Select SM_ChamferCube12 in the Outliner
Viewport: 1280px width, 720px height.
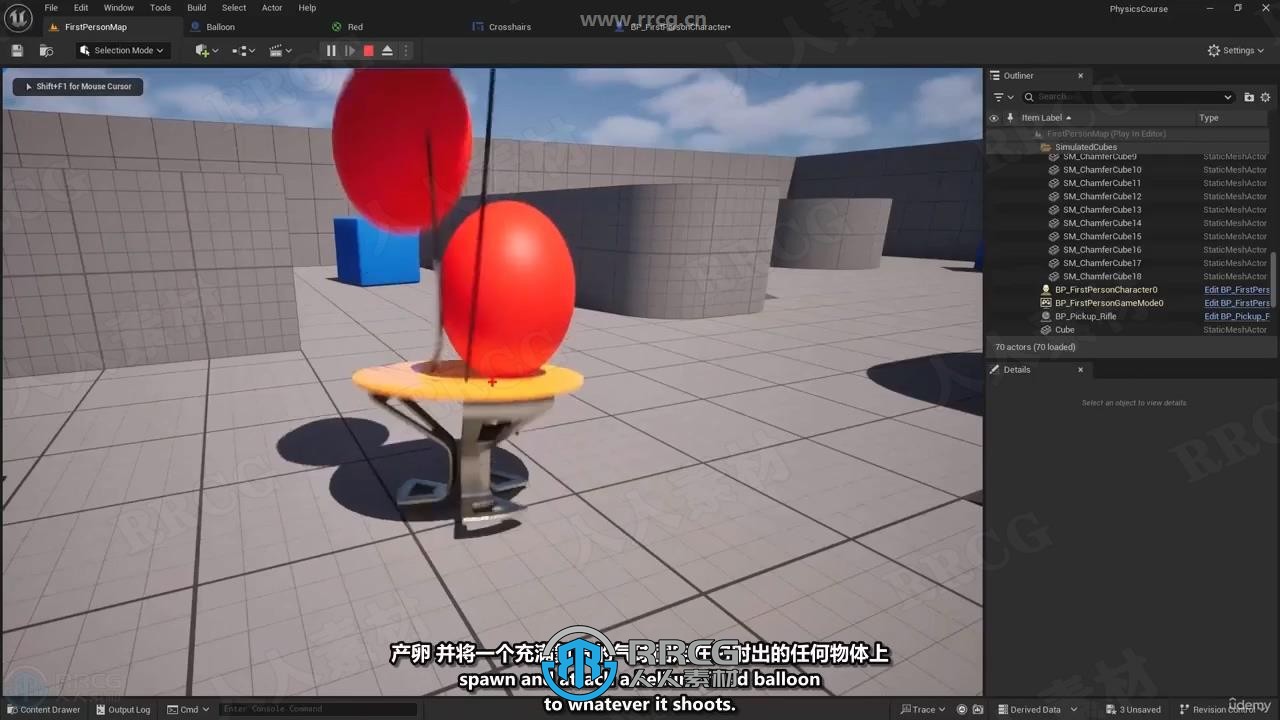1102,196
